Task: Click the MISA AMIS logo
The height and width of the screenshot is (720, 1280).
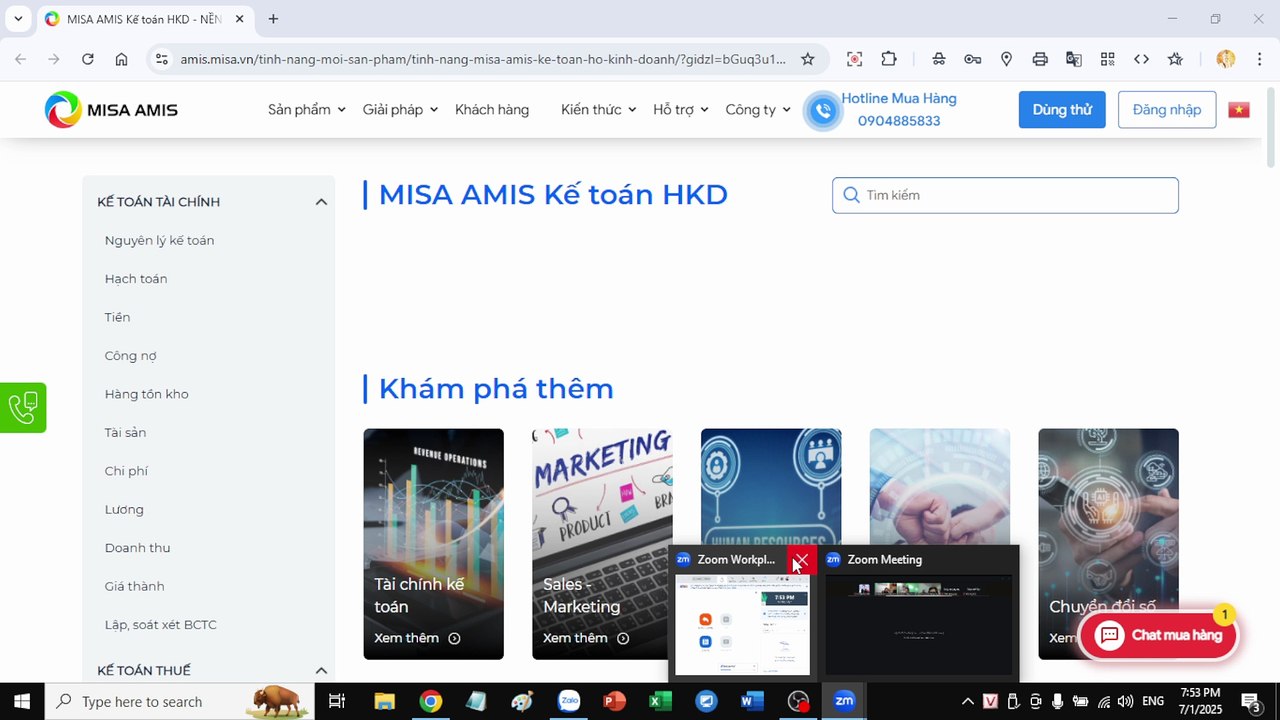Action: [x=111, y=109]
